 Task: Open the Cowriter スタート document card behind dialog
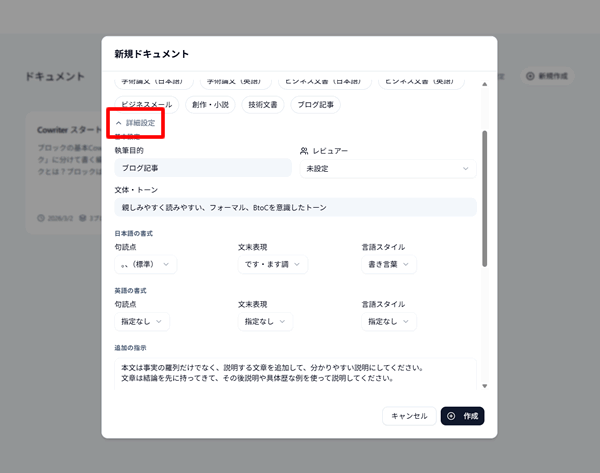[x=64, y=173]
